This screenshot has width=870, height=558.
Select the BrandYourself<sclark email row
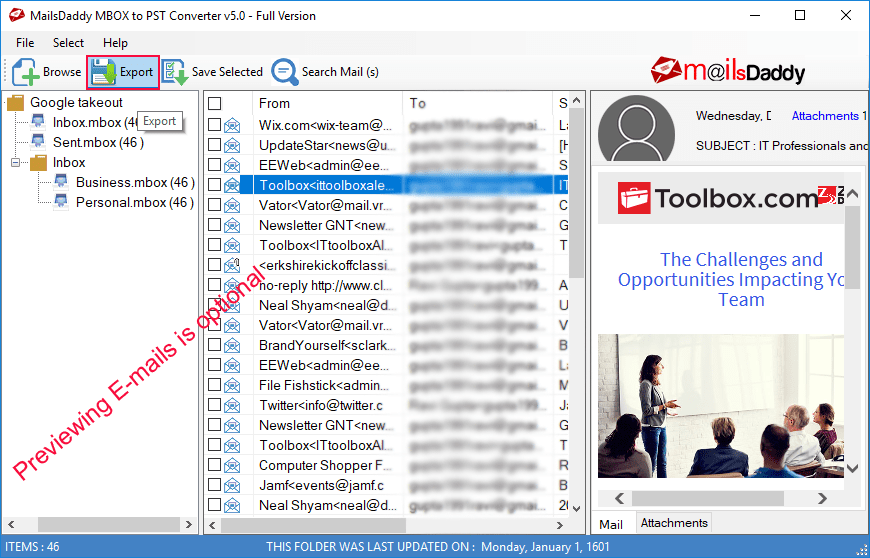click(x=386, y=345)
